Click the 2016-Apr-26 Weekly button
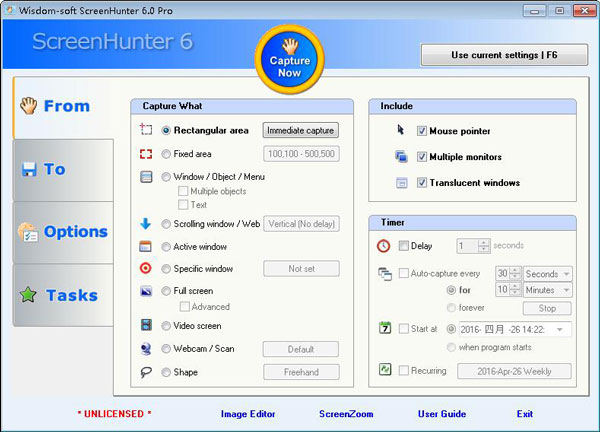Screen dimensions: 600x432 pos(514,371)
